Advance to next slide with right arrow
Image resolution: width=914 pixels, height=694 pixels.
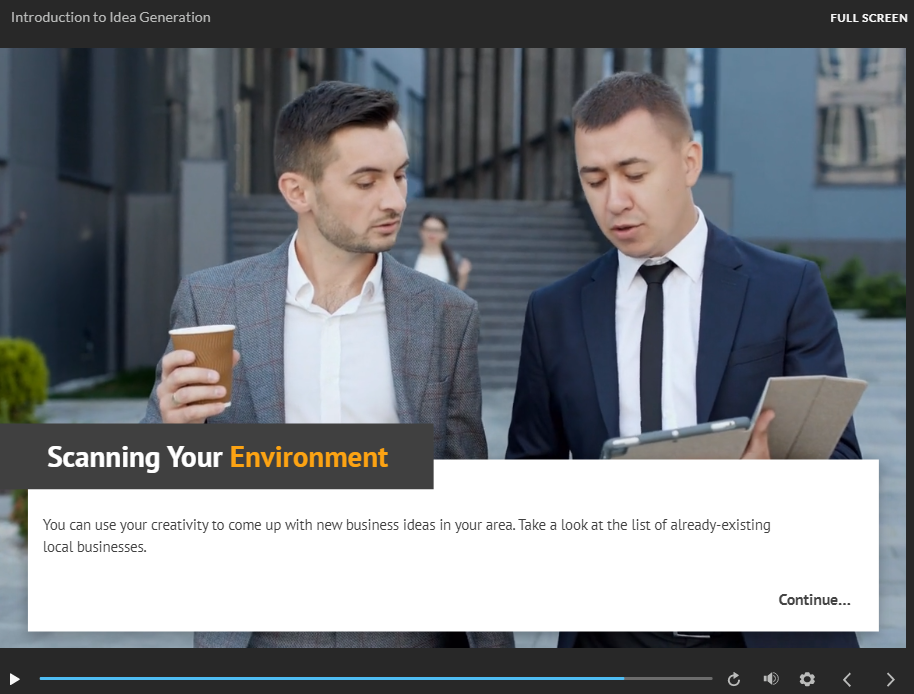(890, 679)
